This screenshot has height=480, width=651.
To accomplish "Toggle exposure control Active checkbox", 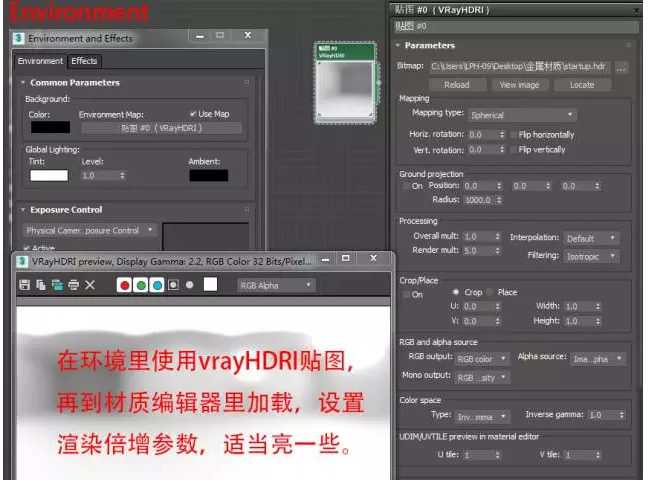I will [x=27, y=248].
